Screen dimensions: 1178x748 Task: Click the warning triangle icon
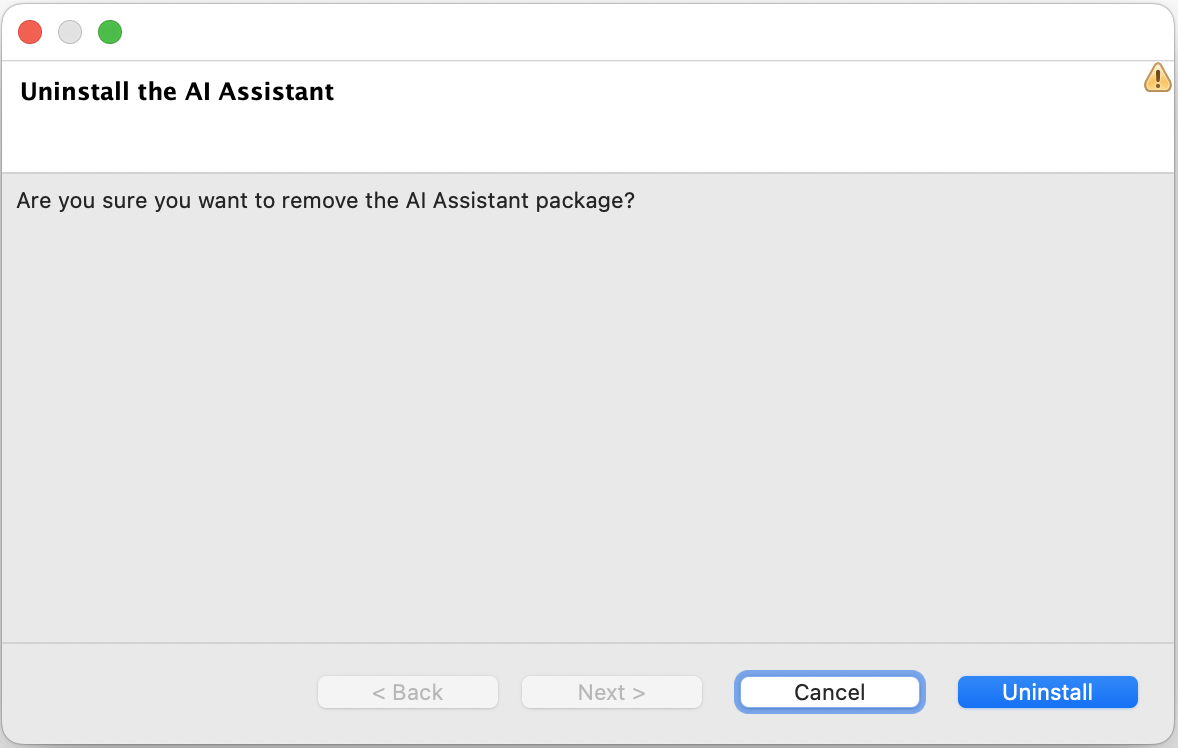(x=1157, y=78)
